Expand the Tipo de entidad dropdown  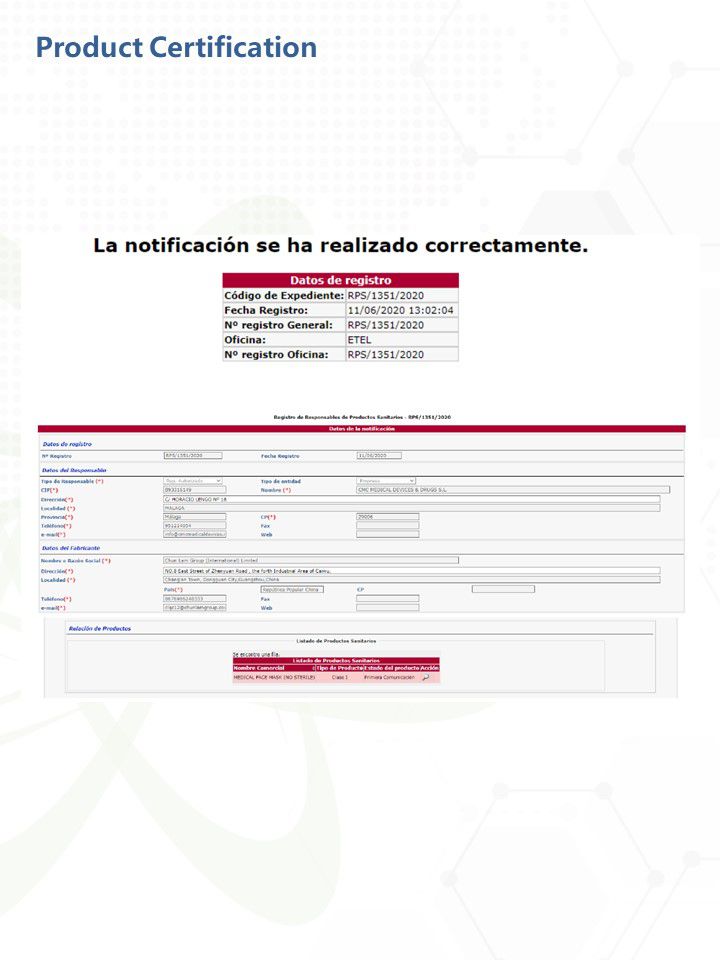pyautogui.click(x=386, y=481)
